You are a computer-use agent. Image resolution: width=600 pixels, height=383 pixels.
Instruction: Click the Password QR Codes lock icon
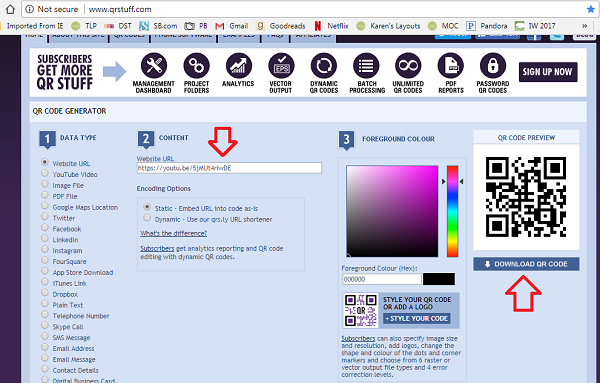[x=493, y=66]
